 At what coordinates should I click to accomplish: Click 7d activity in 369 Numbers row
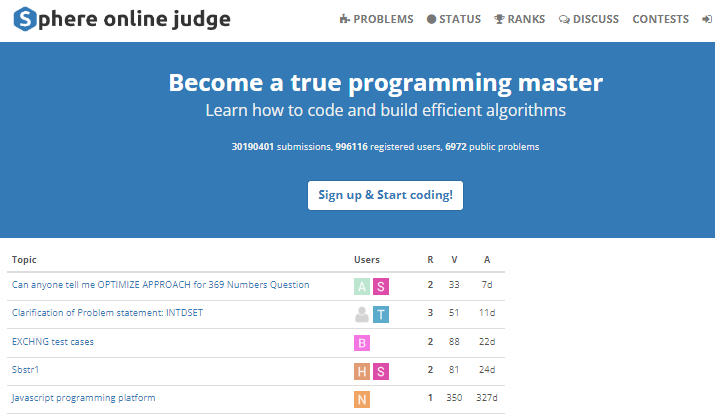coord(487,285)
